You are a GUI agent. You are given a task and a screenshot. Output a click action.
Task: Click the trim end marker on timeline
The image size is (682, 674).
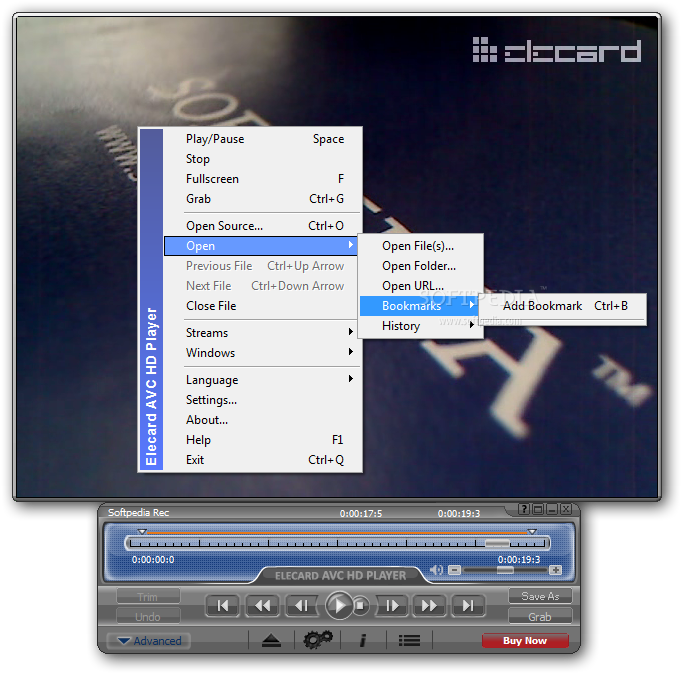point(532,532)
